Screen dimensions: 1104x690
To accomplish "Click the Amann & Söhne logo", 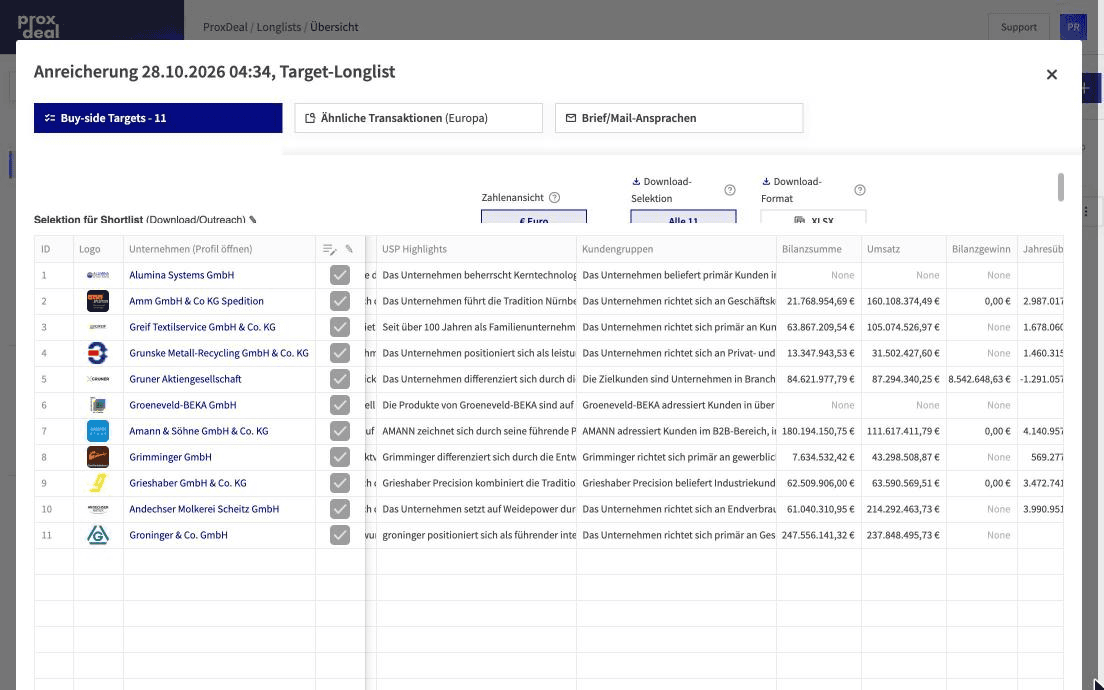I will tap(98, 431).
